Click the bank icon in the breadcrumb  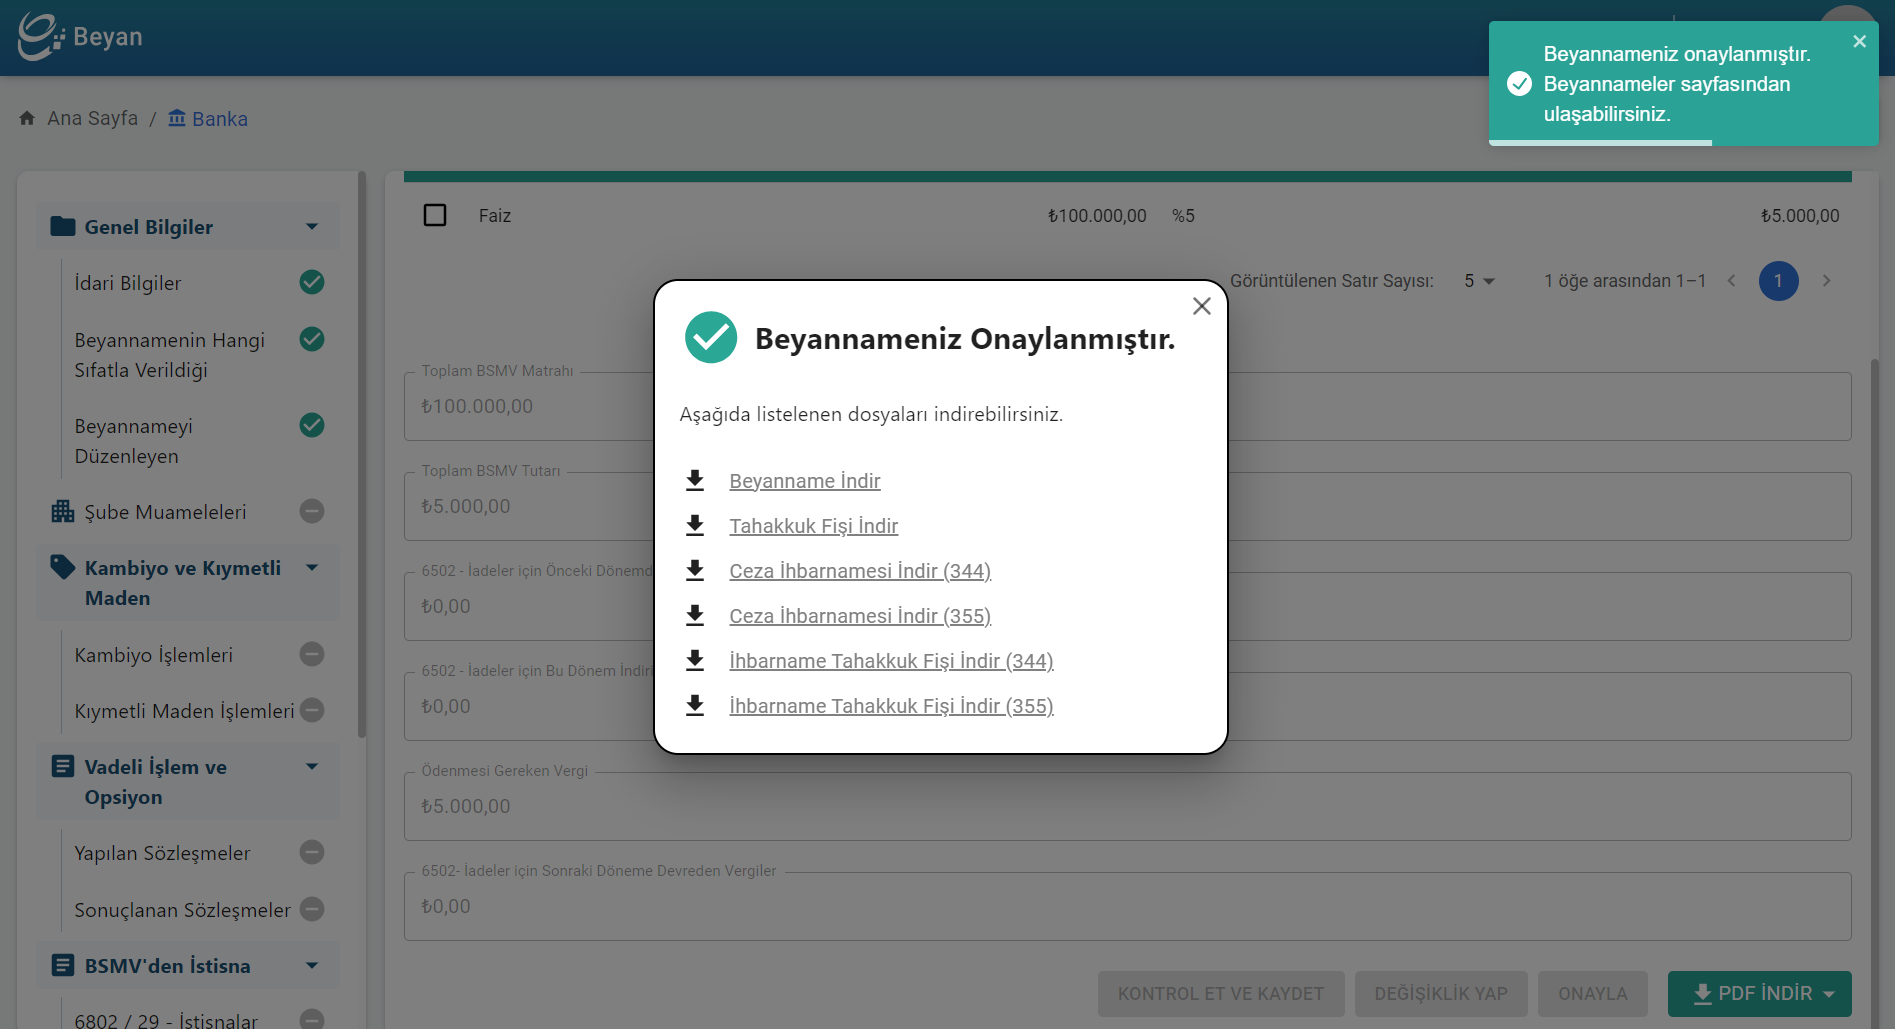tap(177, 118)
